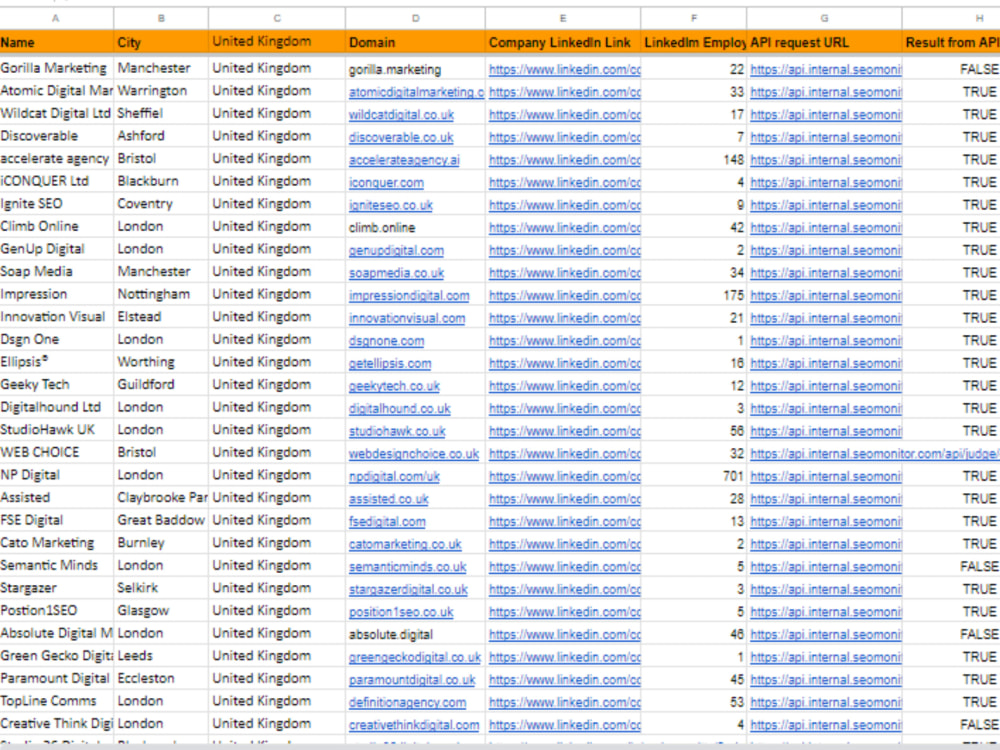This screenshot has width=1000, height=750.
Task: Open the webdesignchoice.co.uk link
Action: 413,454
